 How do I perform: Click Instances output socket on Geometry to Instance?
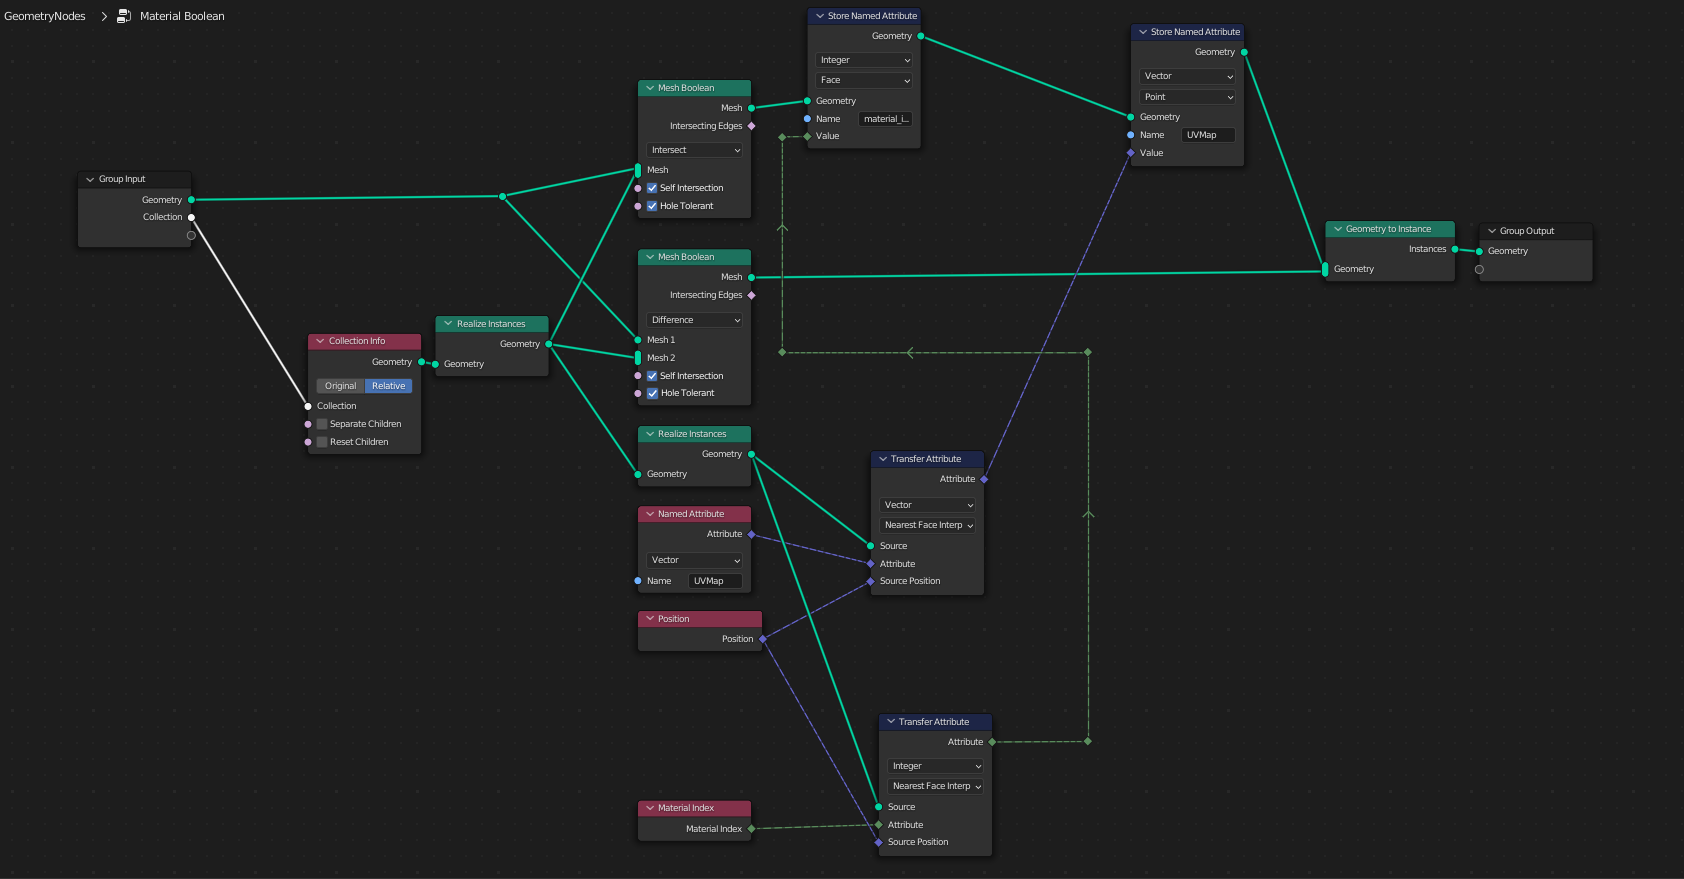[1454, 249]
